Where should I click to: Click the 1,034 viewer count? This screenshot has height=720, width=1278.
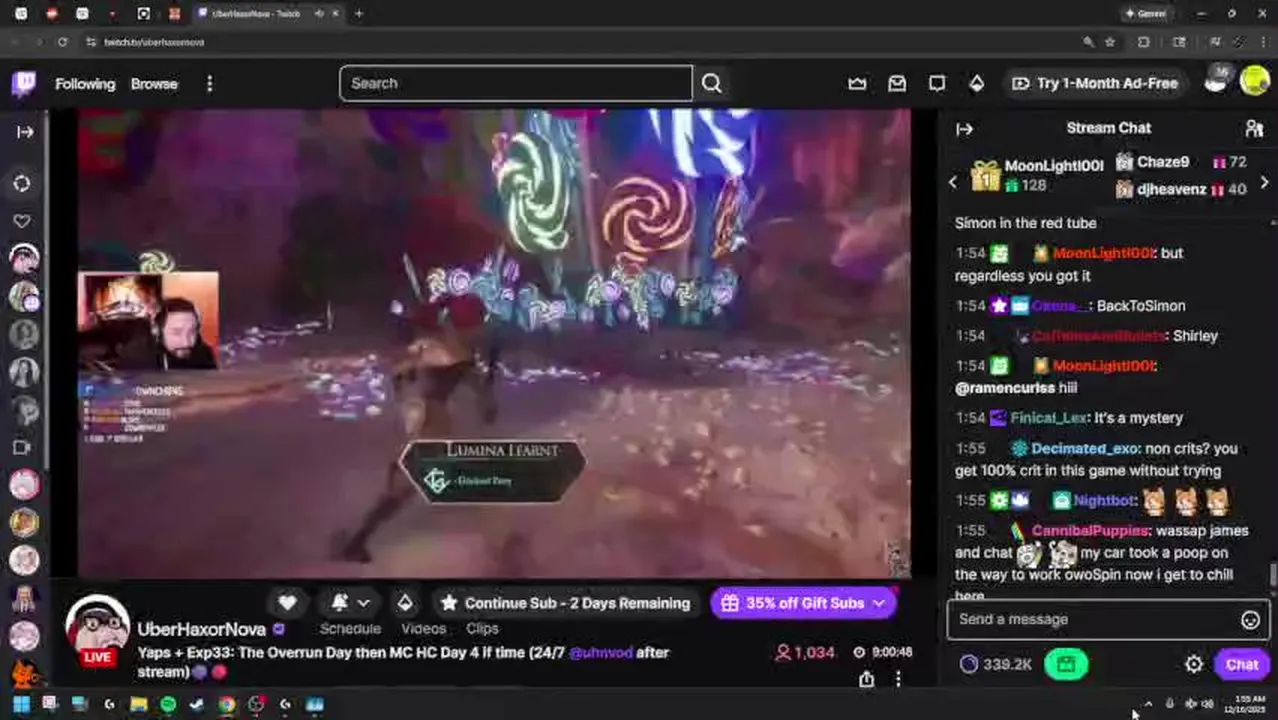coord(805,652)
